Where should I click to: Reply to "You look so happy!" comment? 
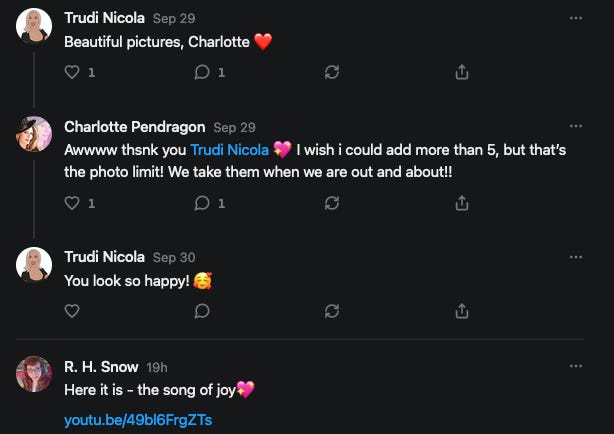point(202,311)
